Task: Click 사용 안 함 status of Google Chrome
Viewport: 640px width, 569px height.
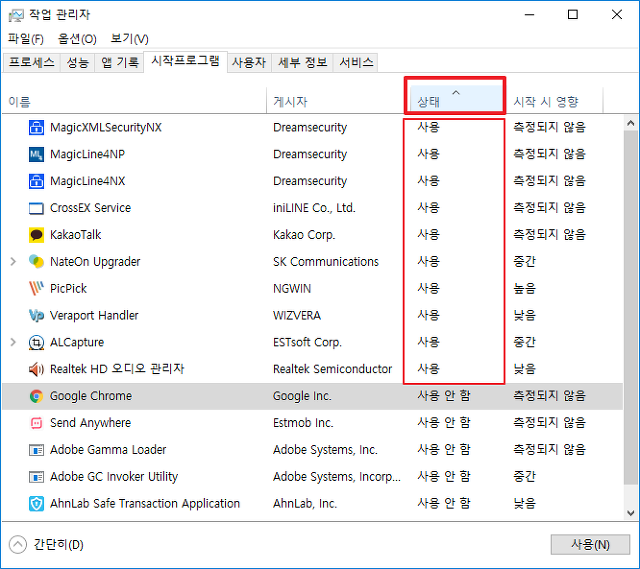Action: click(x=444, y=396)
